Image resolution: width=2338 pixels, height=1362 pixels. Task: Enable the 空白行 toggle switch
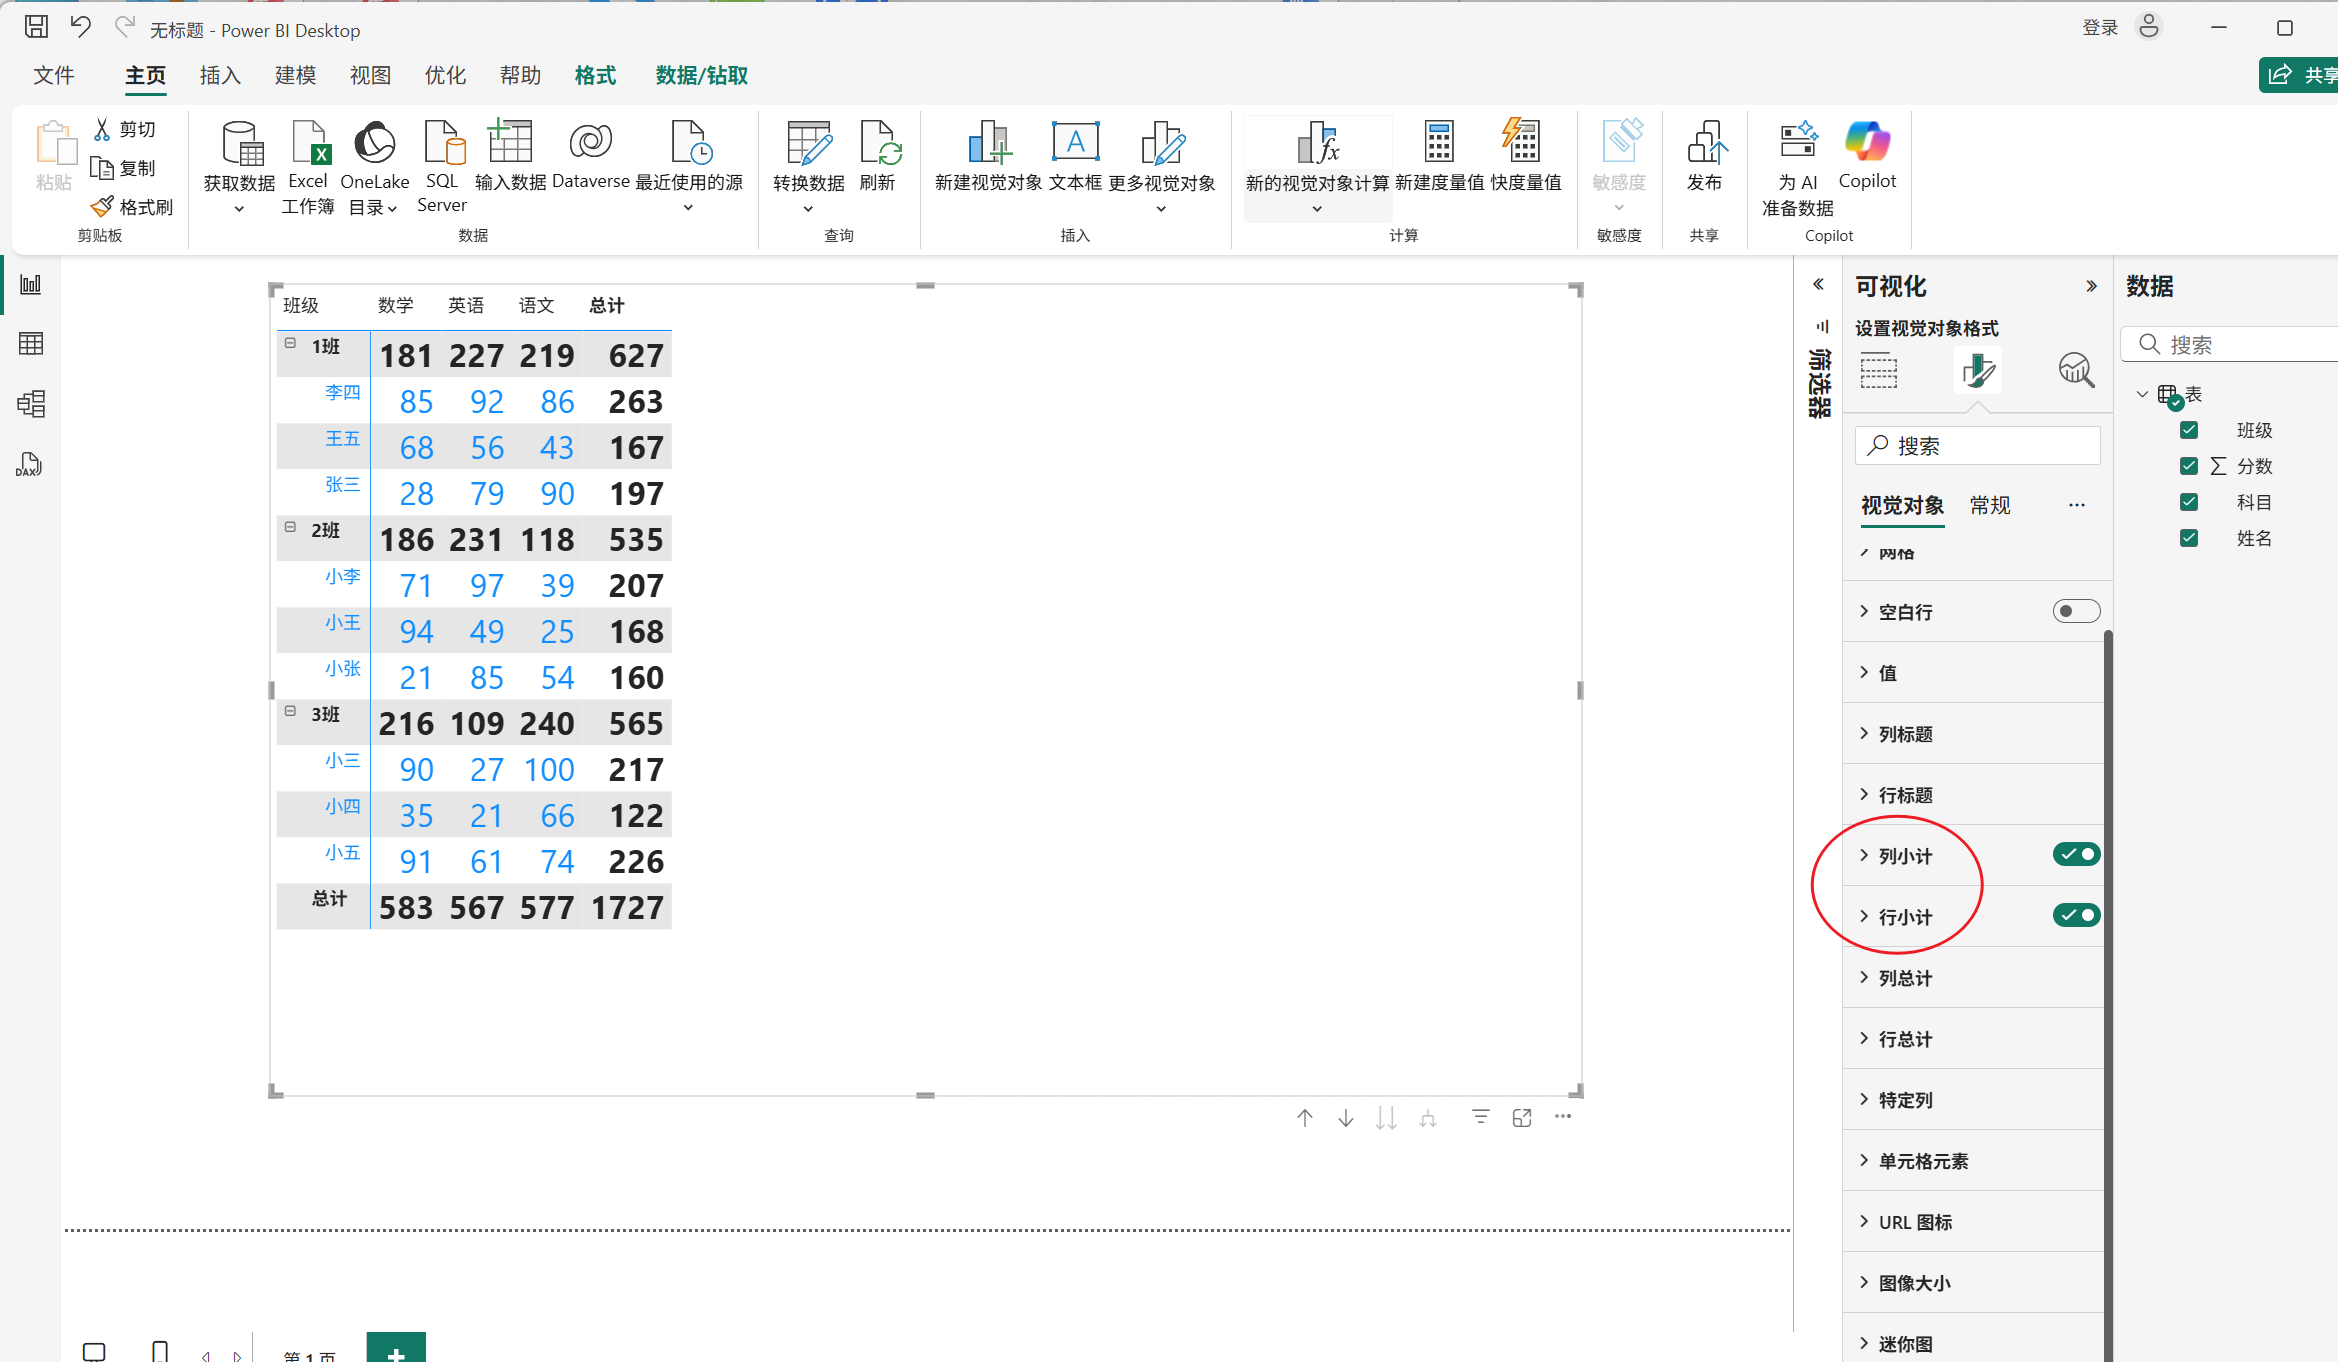2076,611
